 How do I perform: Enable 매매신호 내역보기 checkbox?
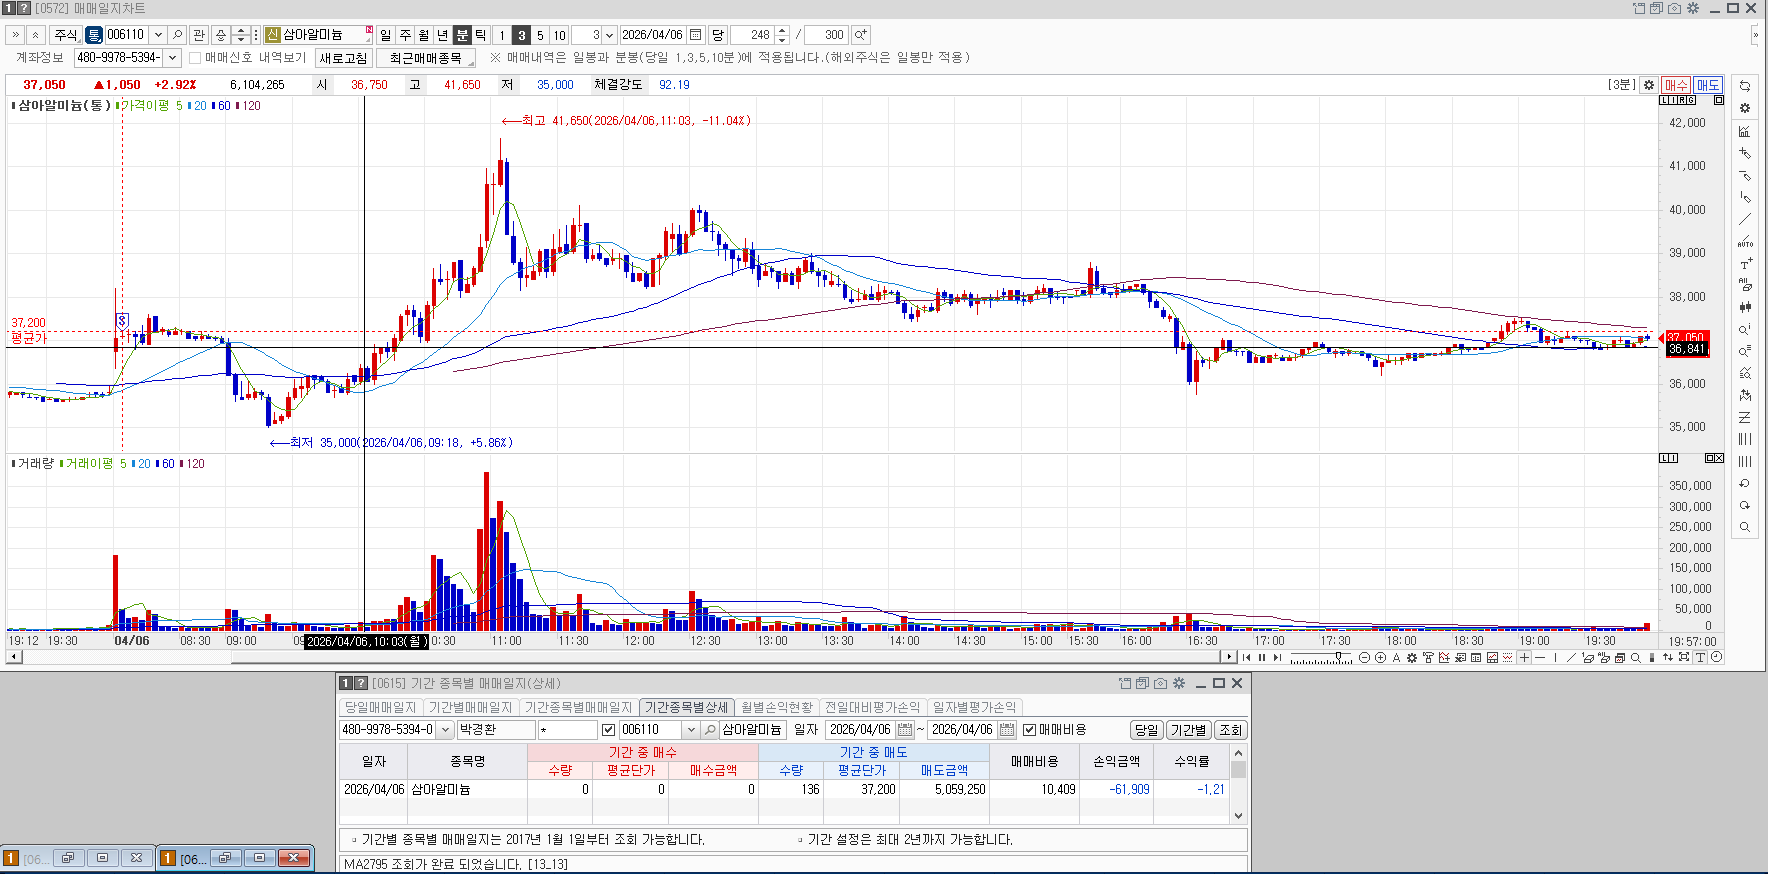coord(195,58)
